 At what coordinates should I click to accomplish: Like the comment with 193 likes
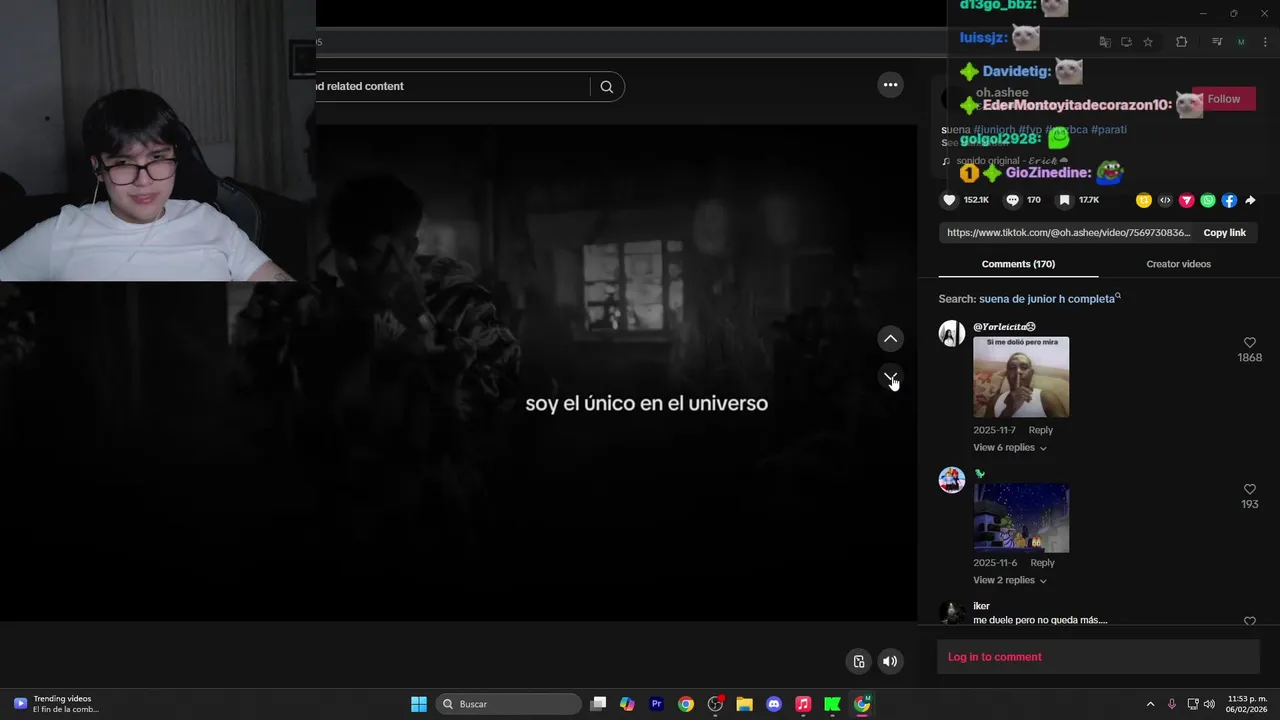1249,489
